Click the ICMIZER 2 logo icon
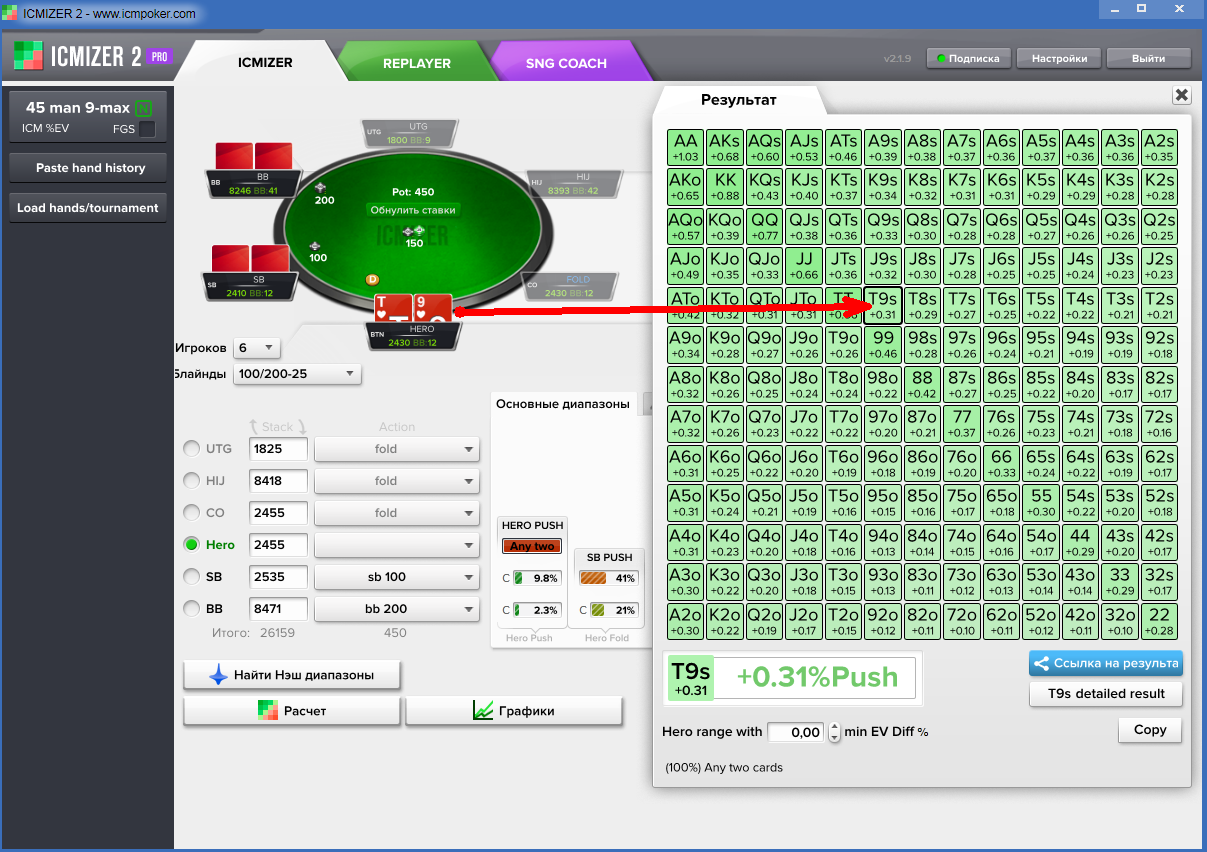 point(28,56)
